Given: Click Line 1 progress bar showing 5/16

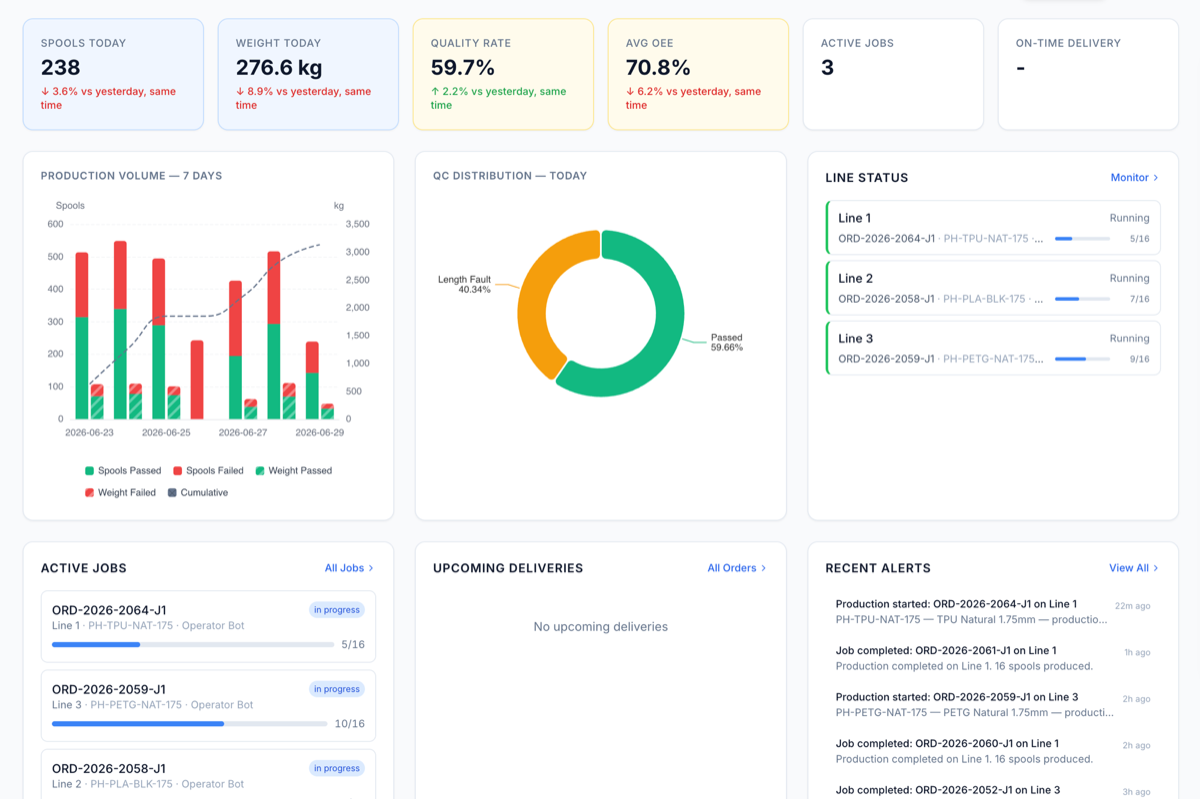Looking at the screenshot, I should 1082,239.
